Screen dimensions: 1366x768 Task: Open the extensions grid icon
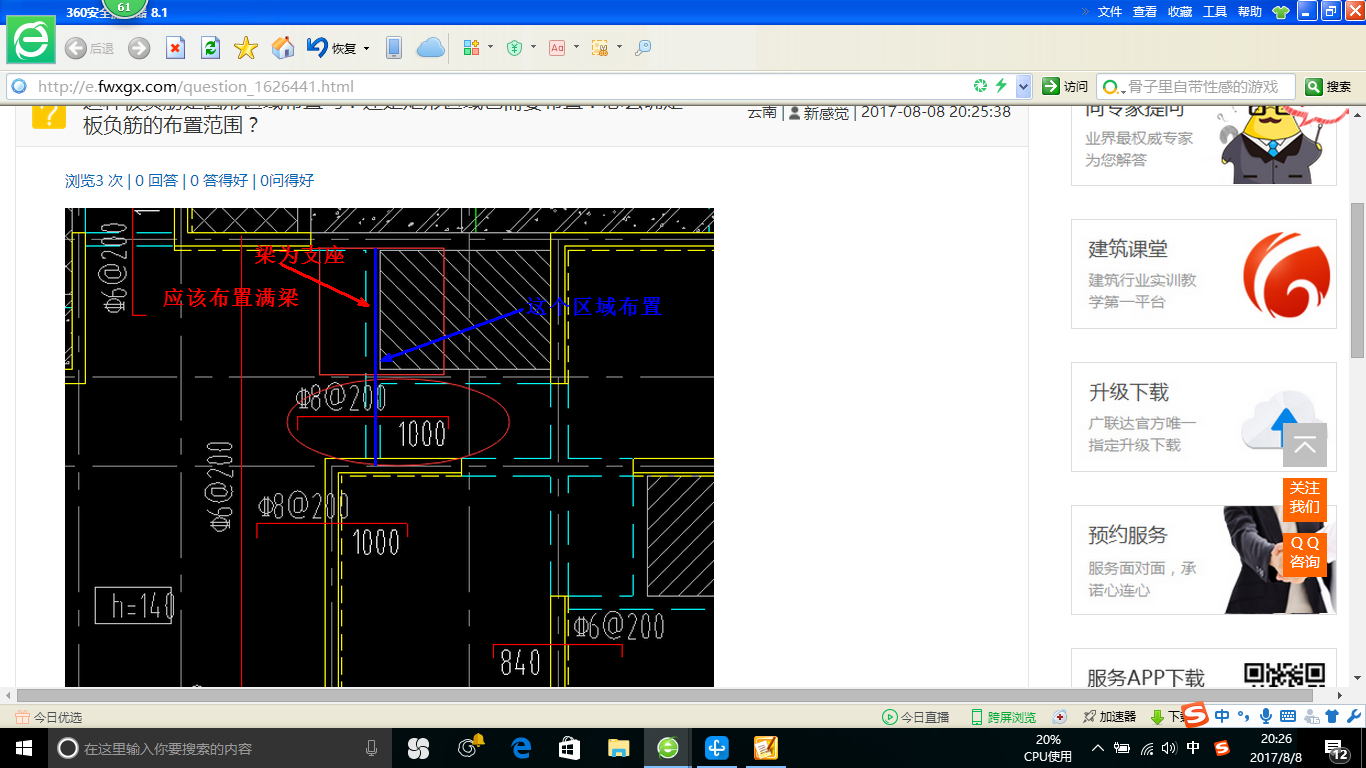(x=472, y=48)
